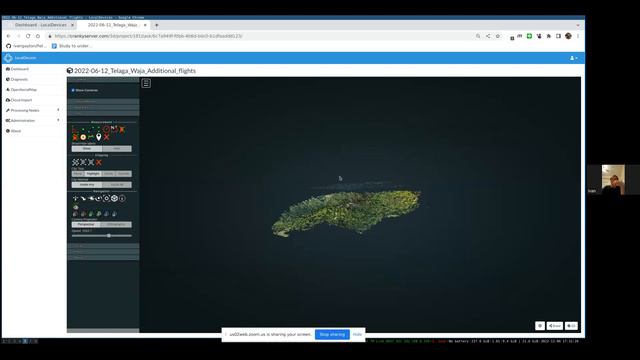The width and height of the screenshot is (640, 360).
Task: Click Stop sharing button
Action: (332, 334)
